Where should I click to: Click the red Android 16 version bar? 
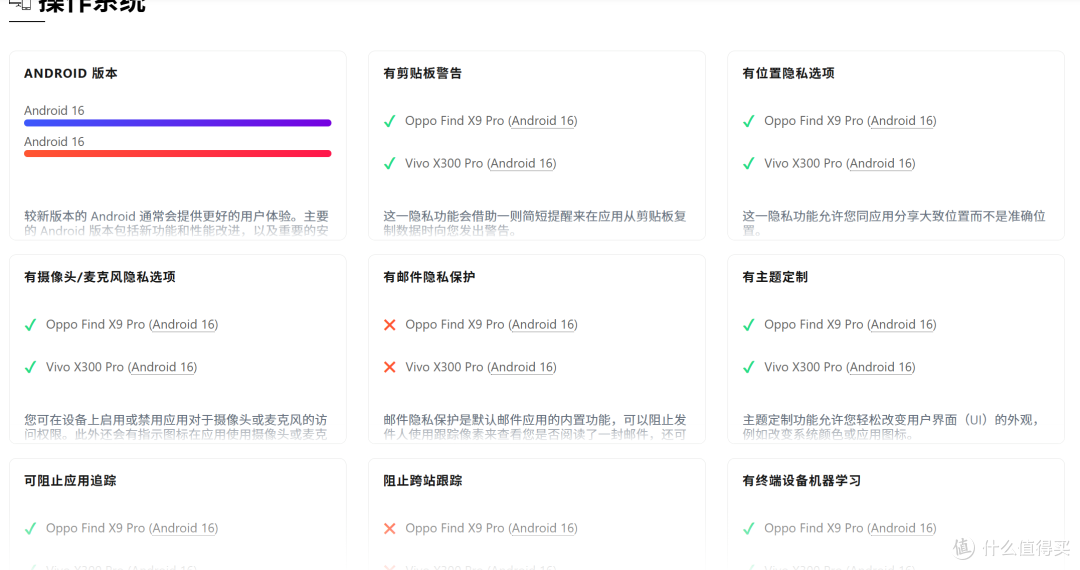point(177,153)
